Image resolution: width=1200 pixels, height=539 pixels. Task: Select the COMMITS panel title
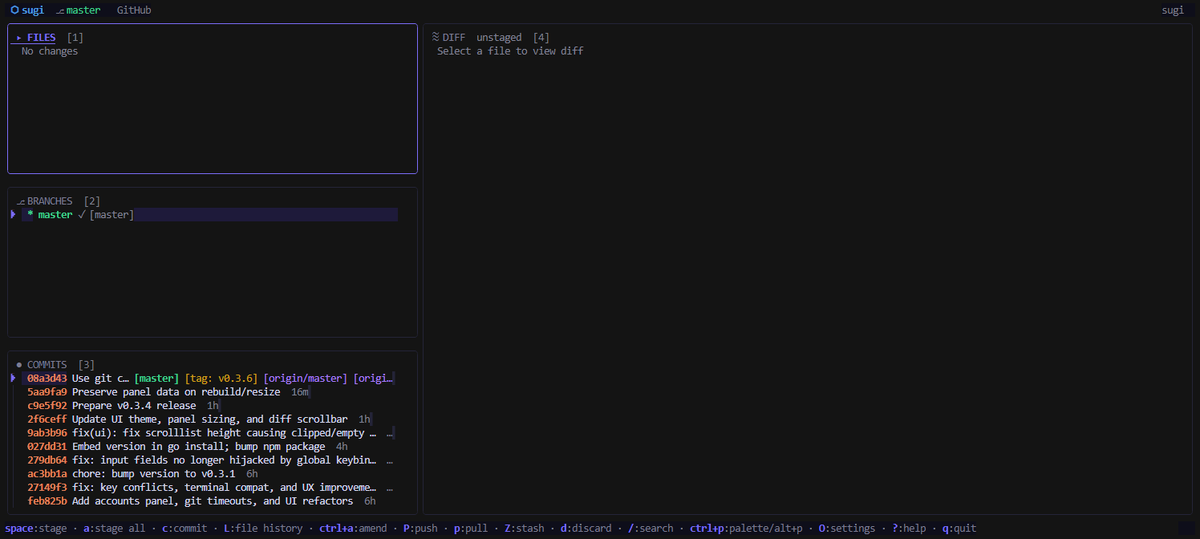[47, 365]
